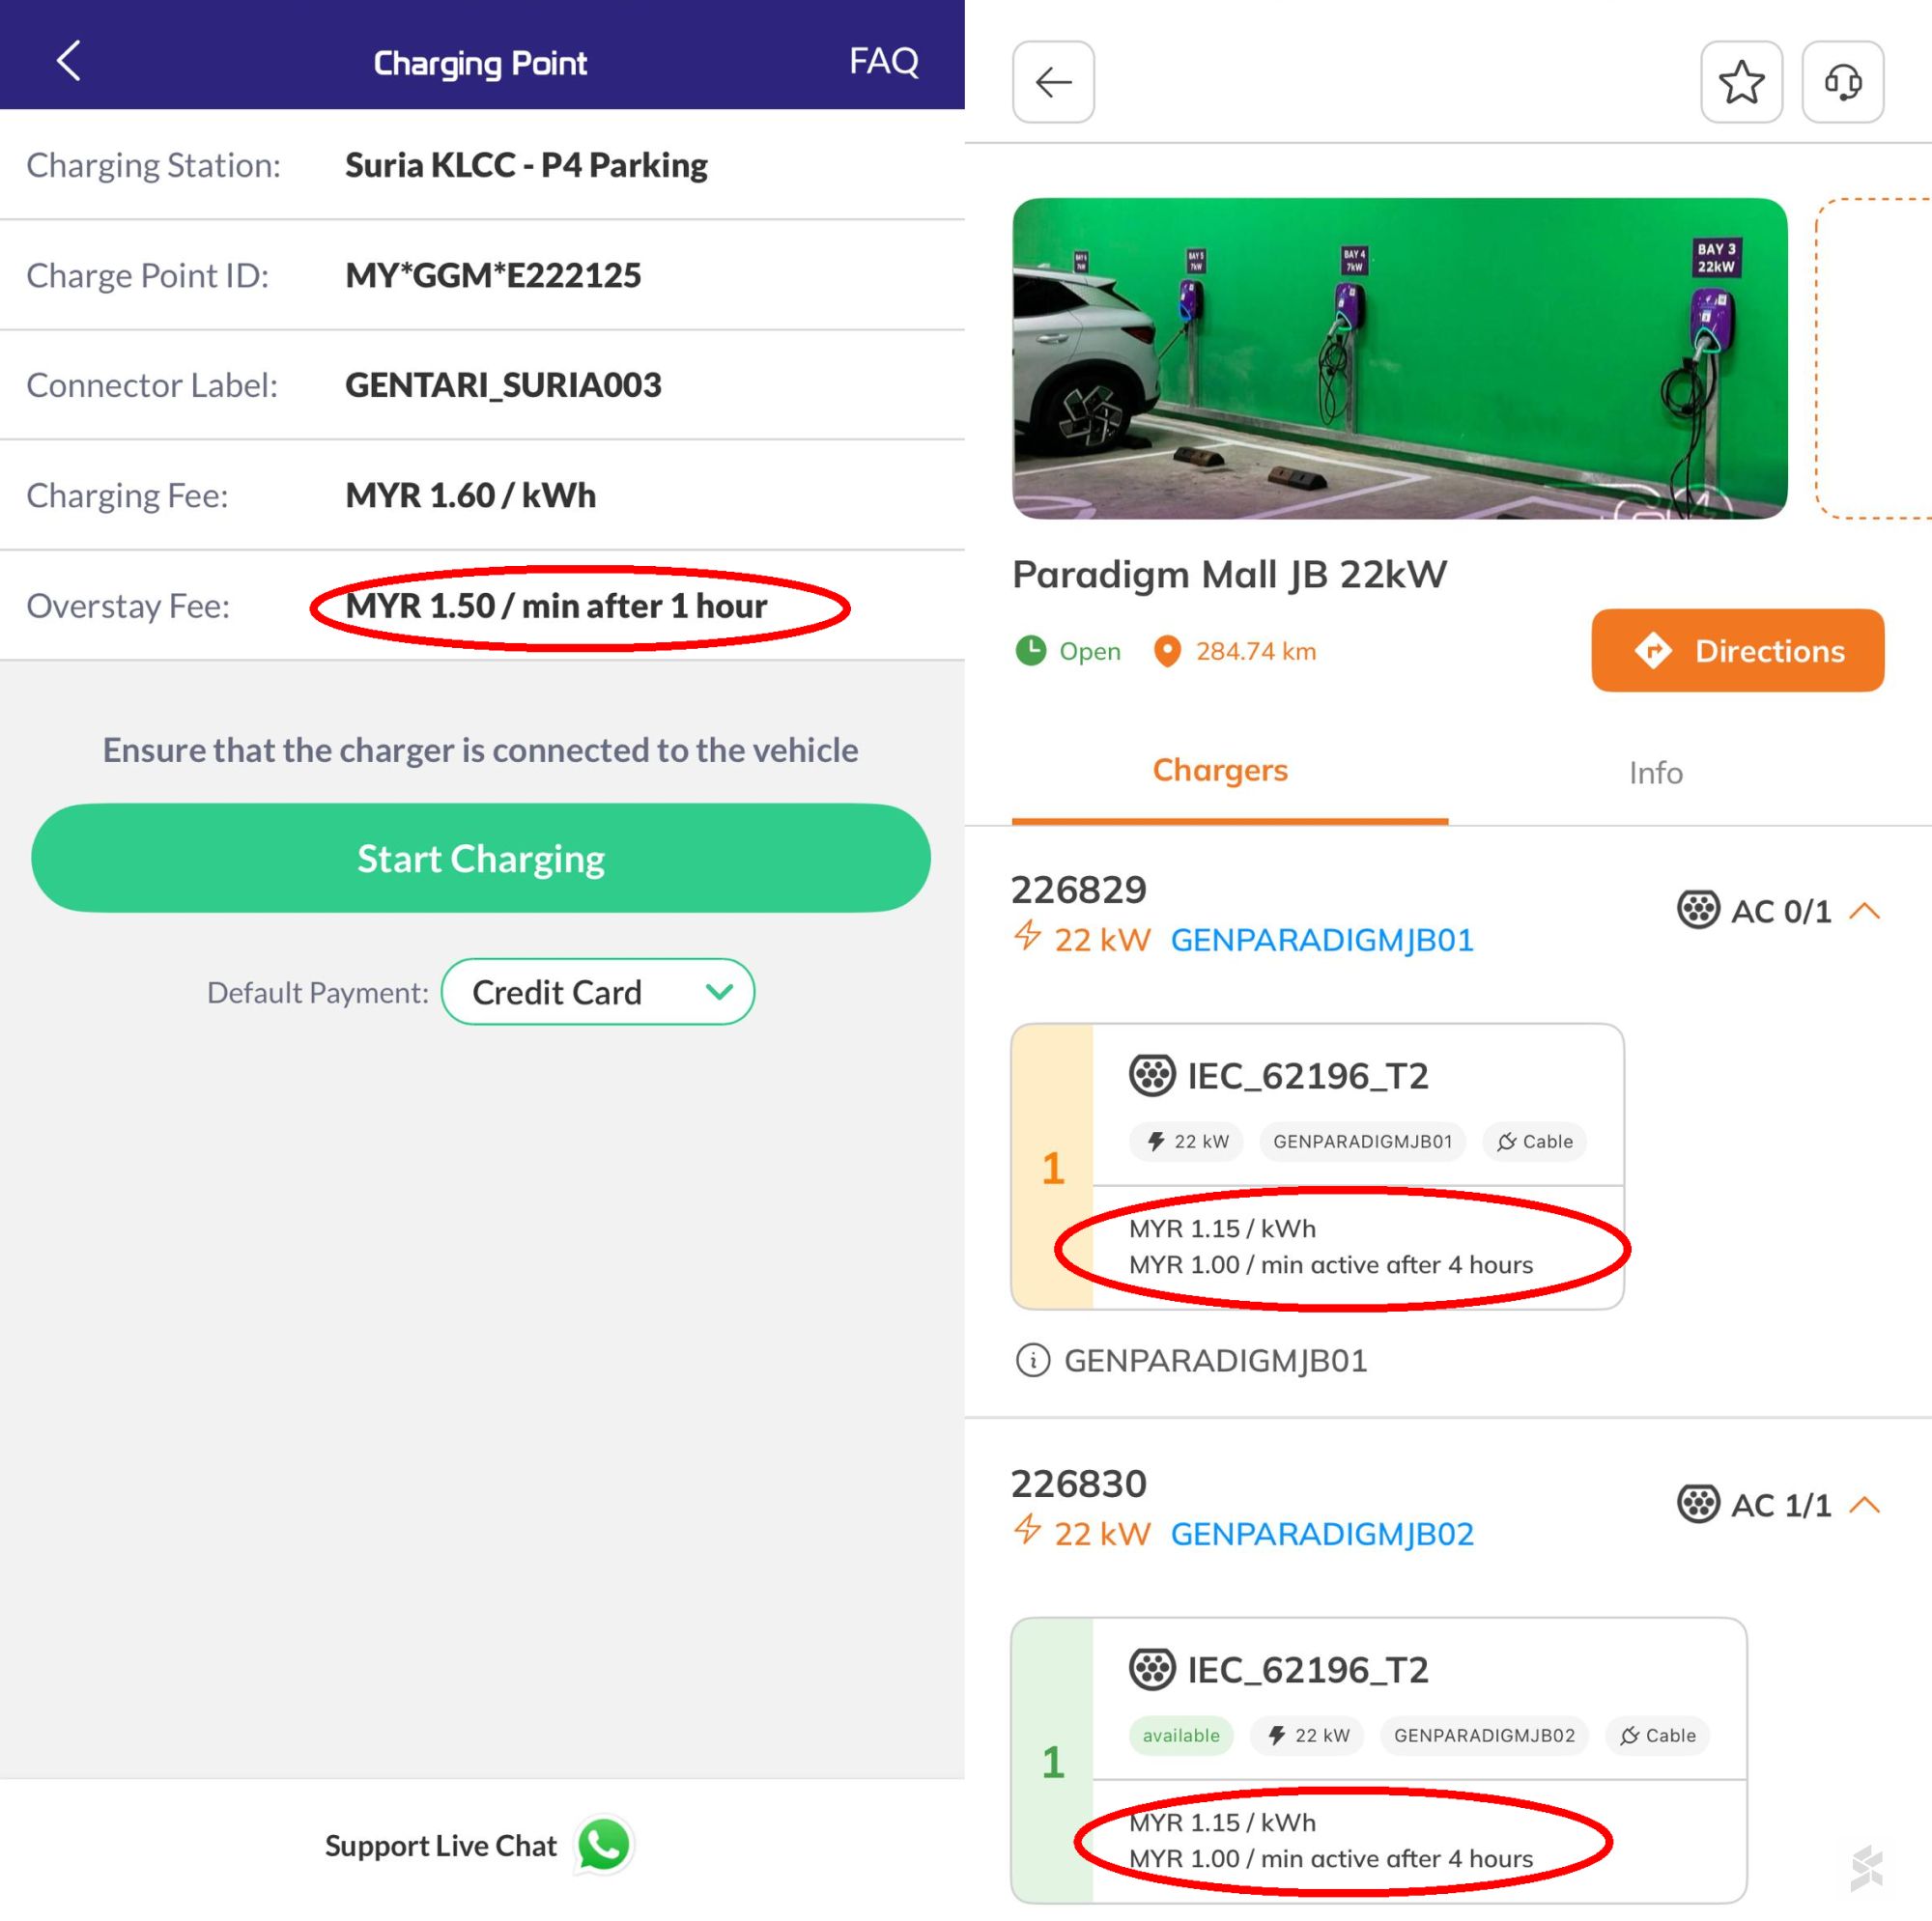Tap the orange location pin distance icon
1932x1921 pixels.
(1167, 652)
